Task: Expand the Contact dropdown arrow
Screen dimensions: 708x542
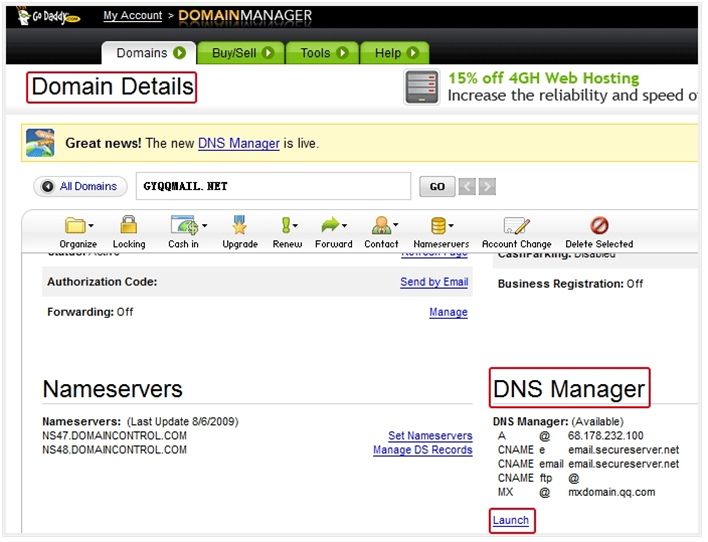Action: point(396,224)
